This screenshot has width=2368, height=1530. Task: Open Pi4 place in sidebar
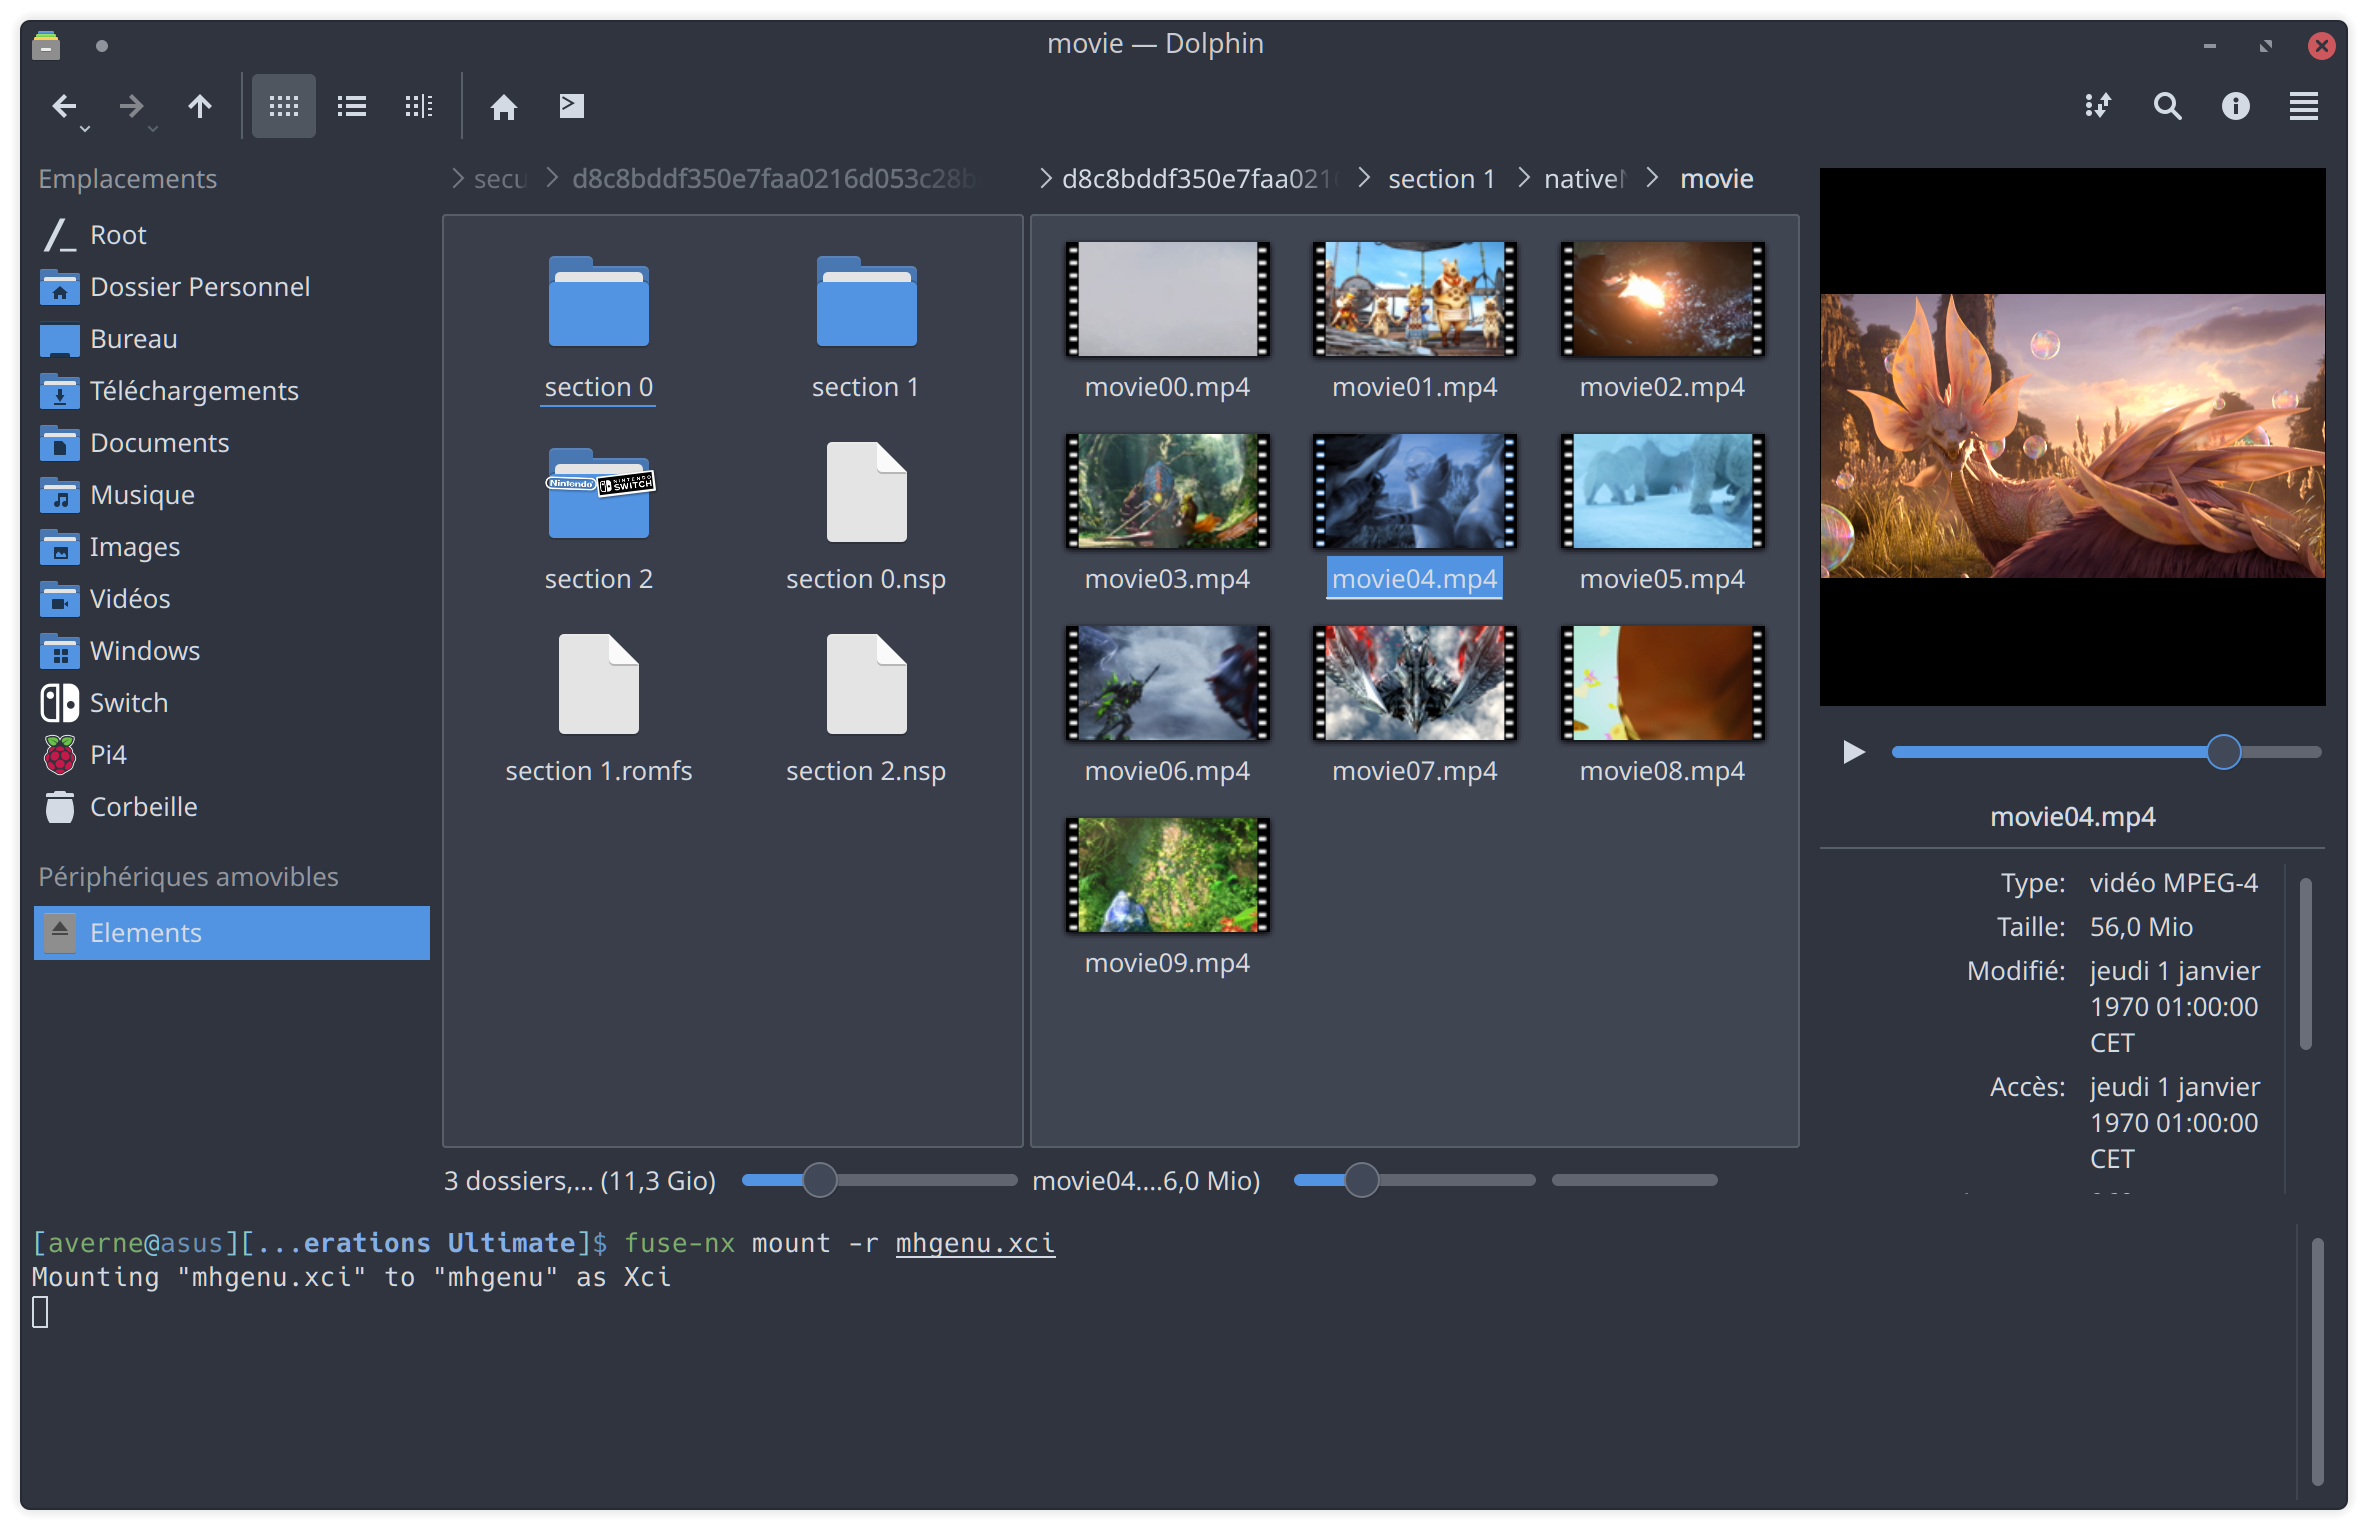(232, 755)
